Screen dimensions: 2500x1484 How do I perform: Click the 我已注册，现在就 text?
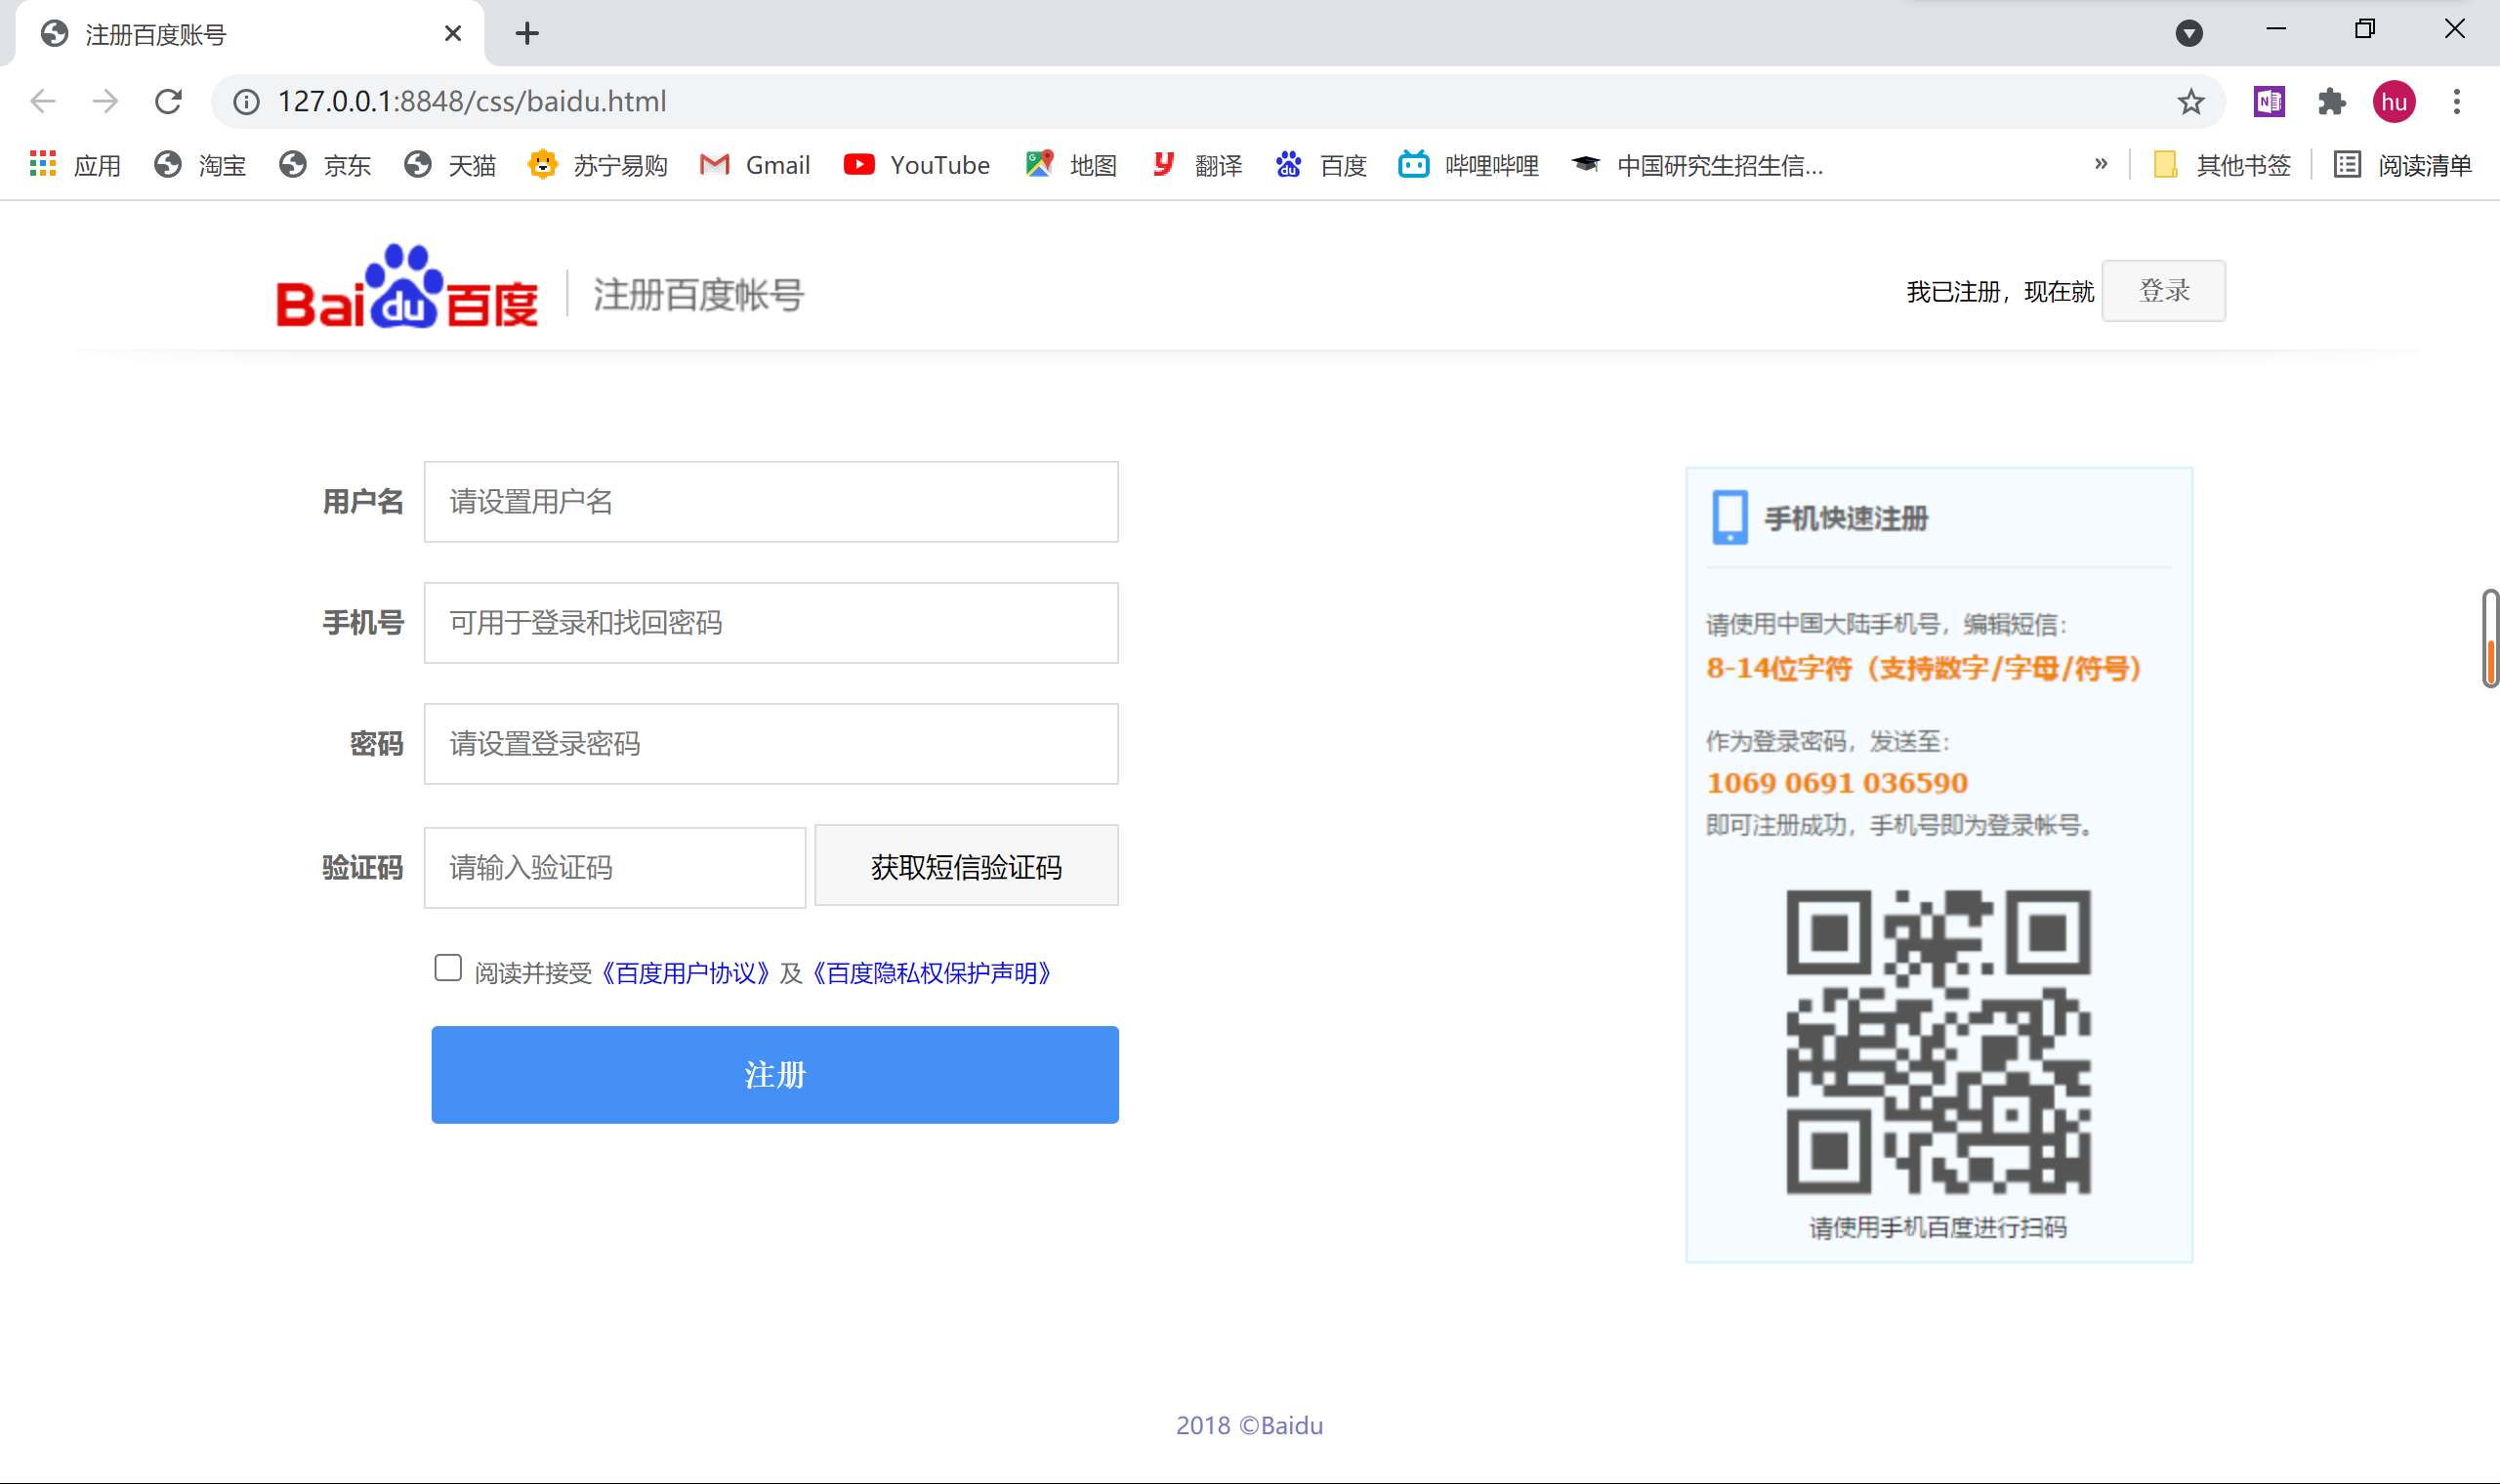(x=2000, y=292)
